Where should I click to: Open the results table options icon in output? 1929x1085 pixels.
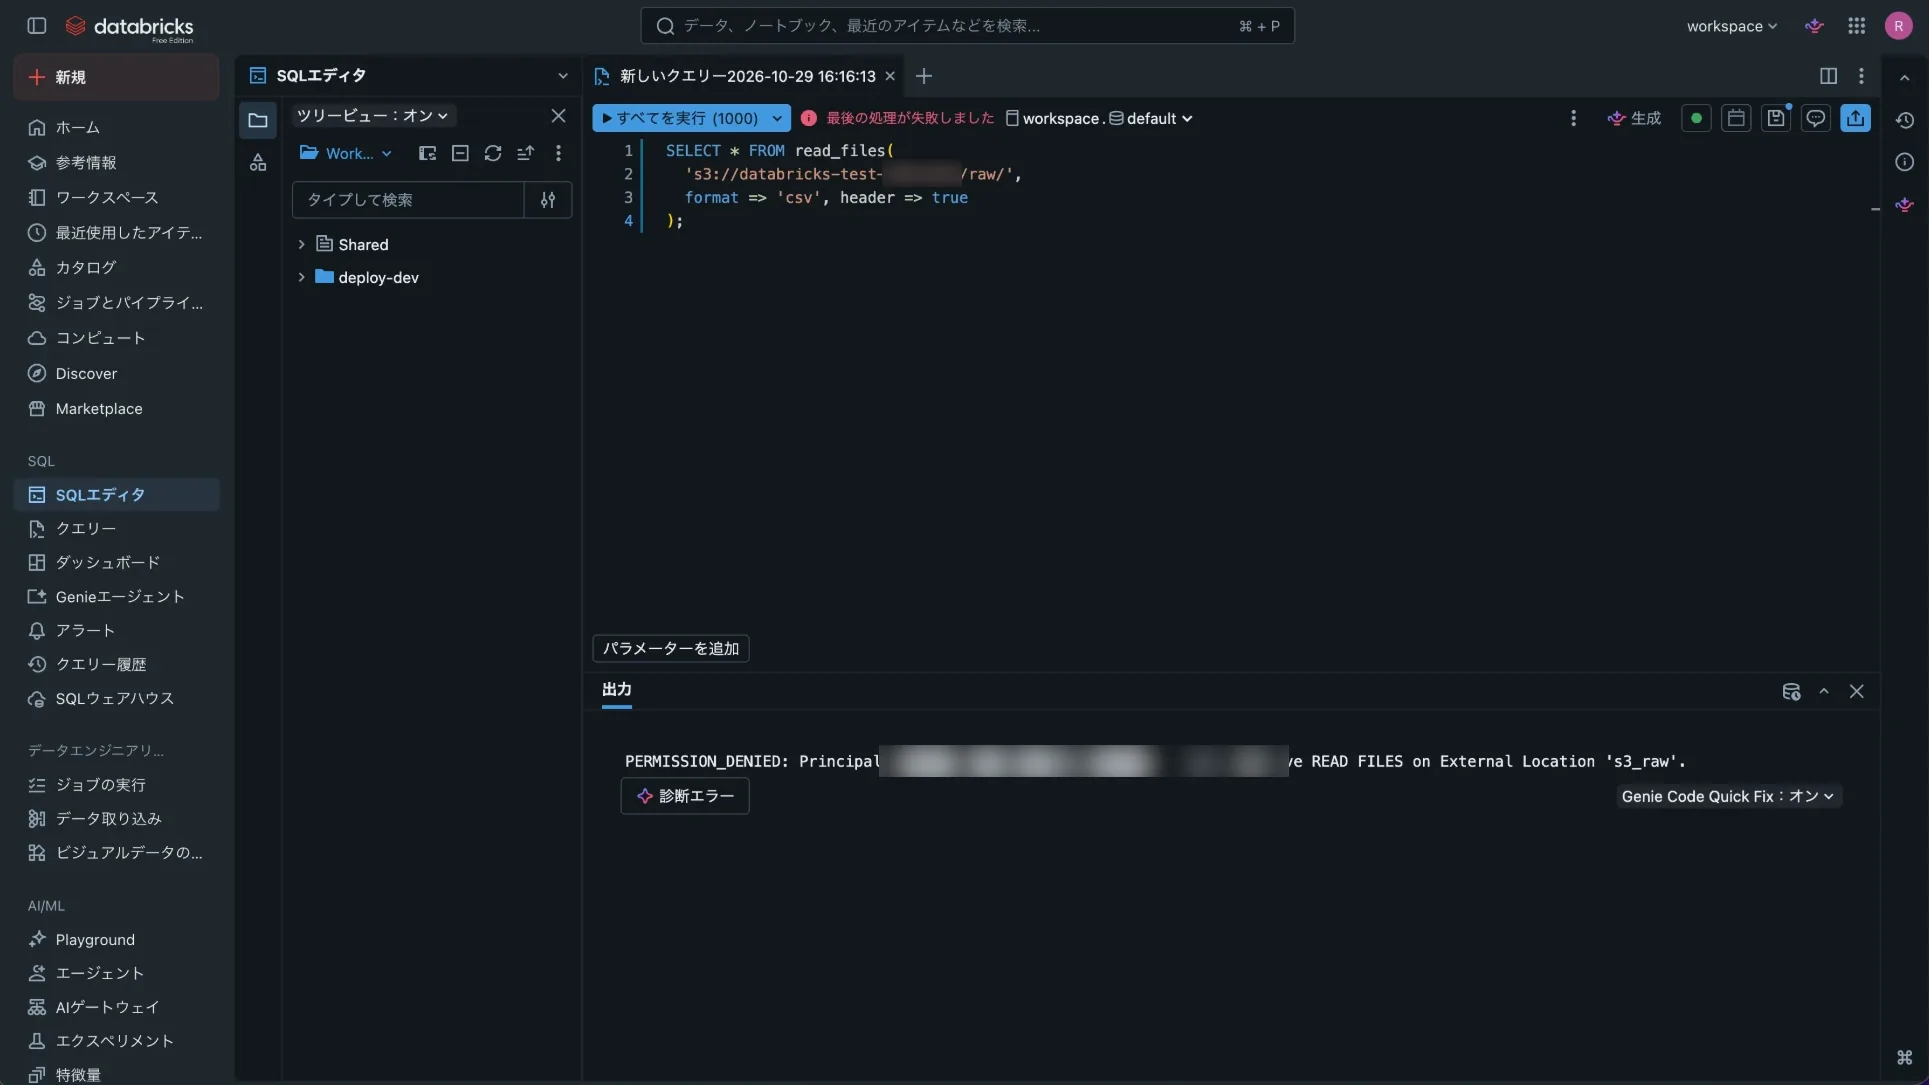1791,692
